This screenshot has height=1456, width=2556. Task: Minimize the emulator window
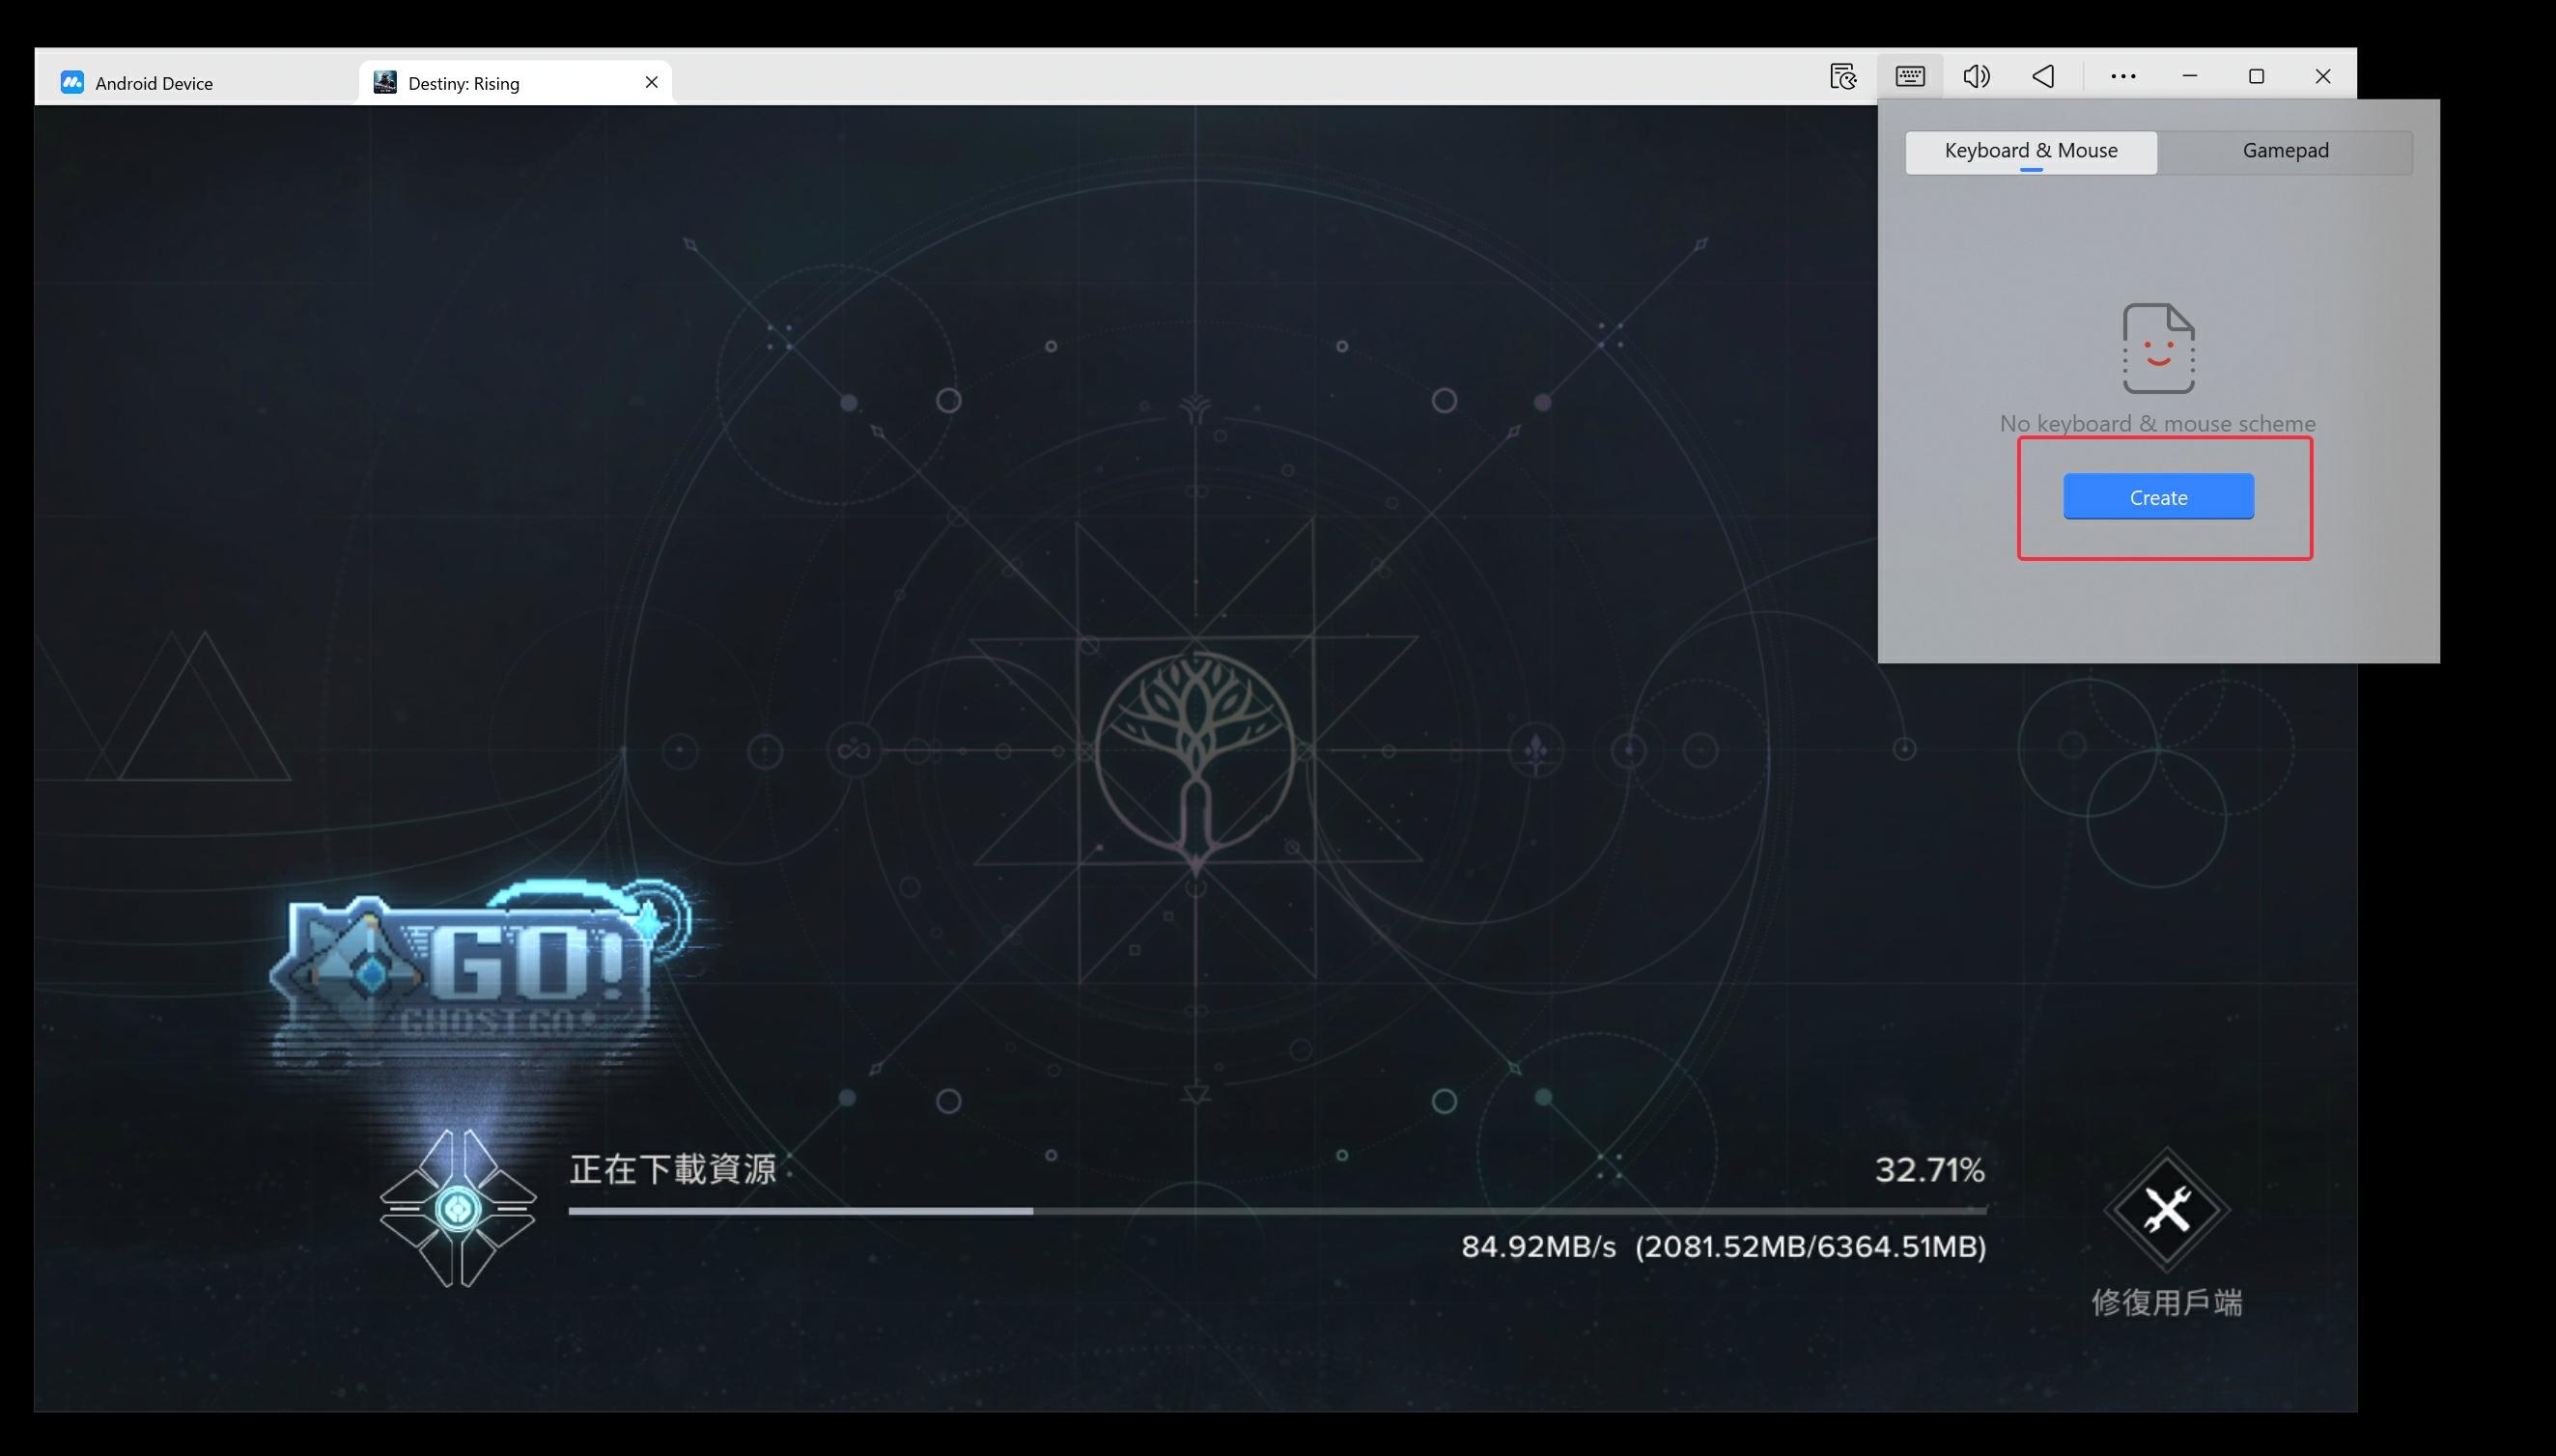(x=2190, y=76)
